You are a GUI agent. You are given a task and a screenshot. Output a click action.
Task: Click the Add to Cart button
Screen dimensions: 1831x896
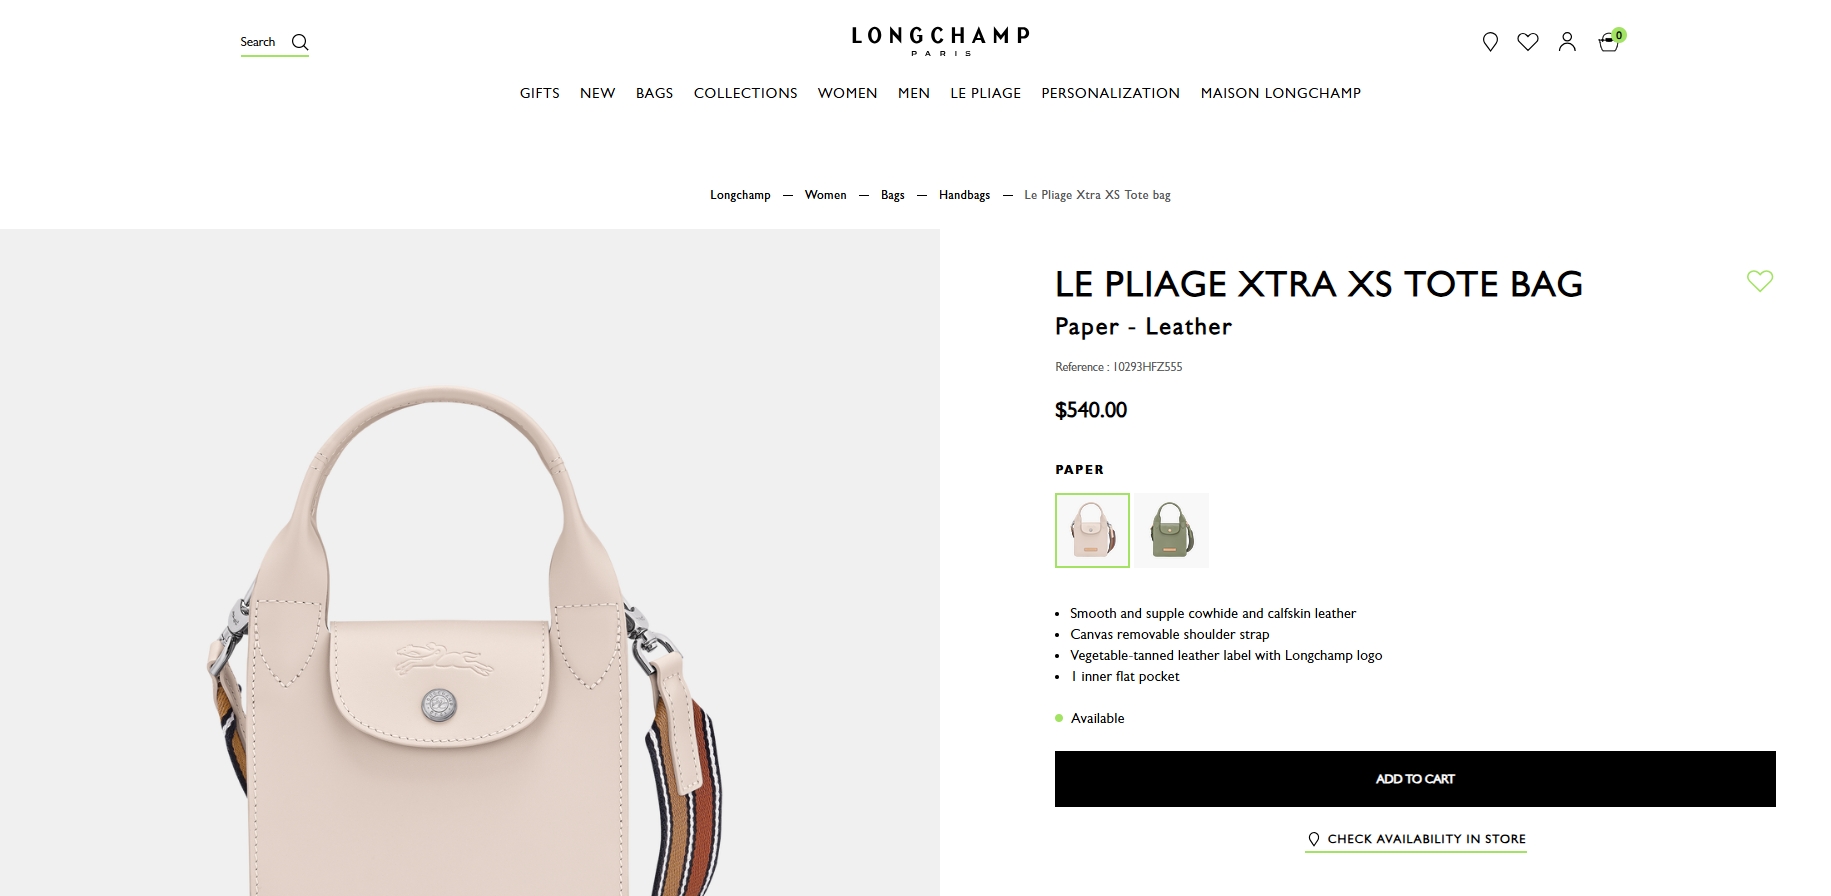1415,779
